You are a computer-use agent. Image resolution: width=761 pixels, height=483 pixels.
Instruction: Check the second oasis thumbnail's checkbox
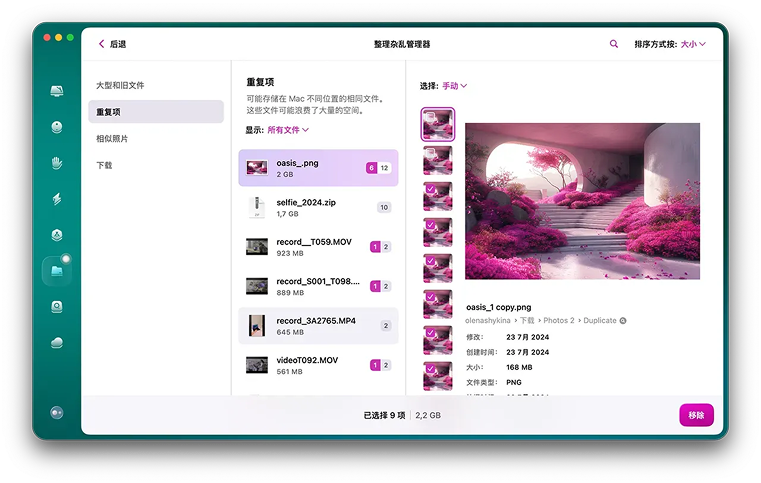[430, 153]
